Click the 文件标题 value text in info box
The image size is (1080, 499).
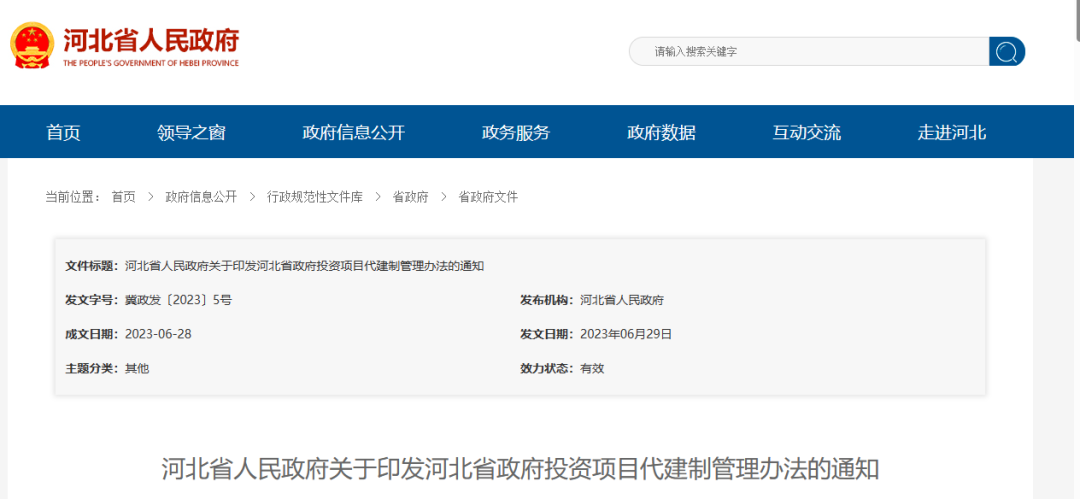coord(304,266)
